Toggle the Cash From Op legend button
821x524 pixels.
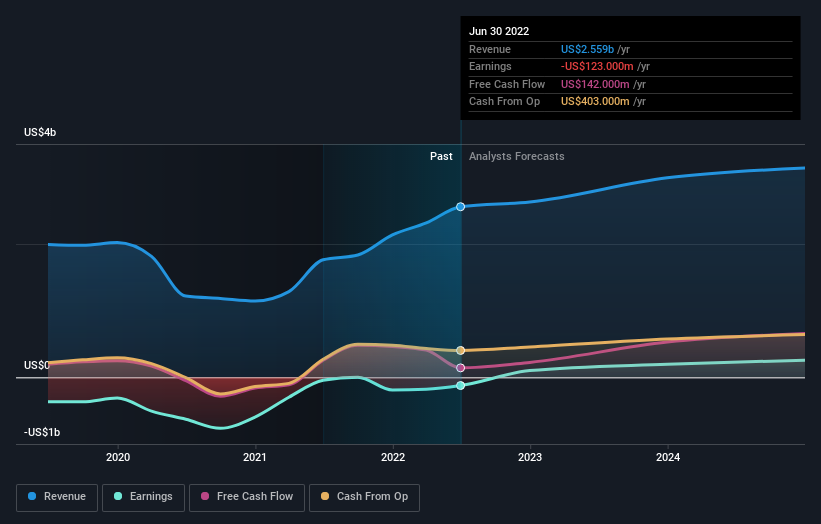[x=364, y=497]
